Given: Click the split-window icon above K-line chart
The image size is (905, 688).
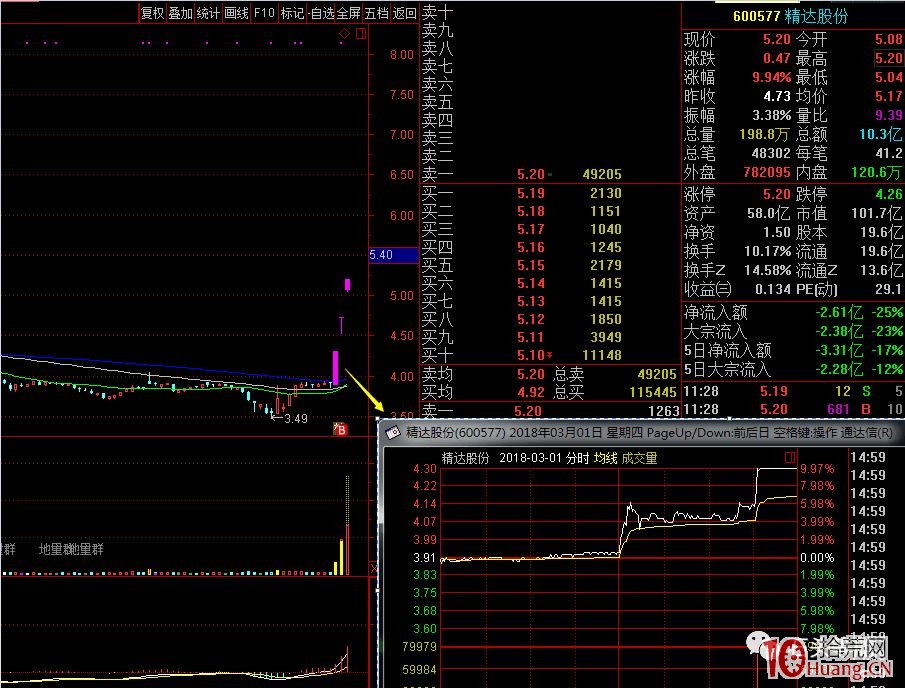Looking at the screenshot, I should click(x=361, y=33).
